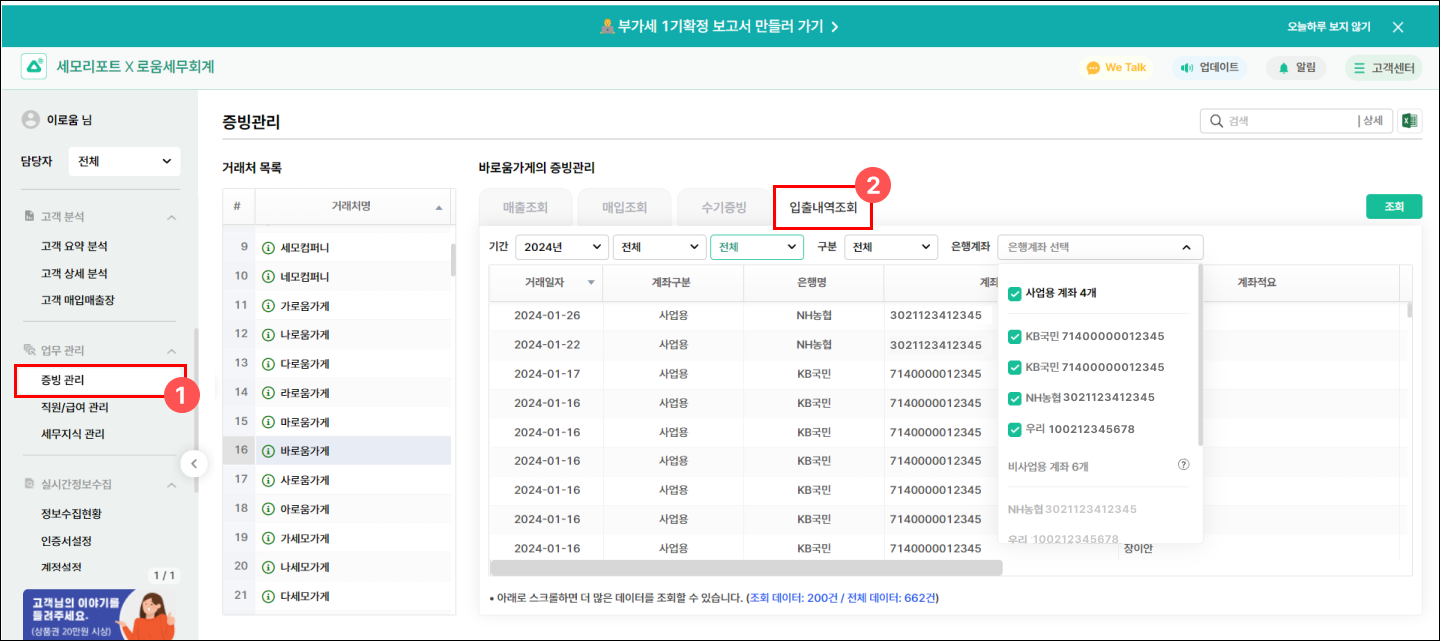Screen dimensions: 1440x641
Task: Click the info icon beside 라로움가게
Action: [x=268, y=392]
